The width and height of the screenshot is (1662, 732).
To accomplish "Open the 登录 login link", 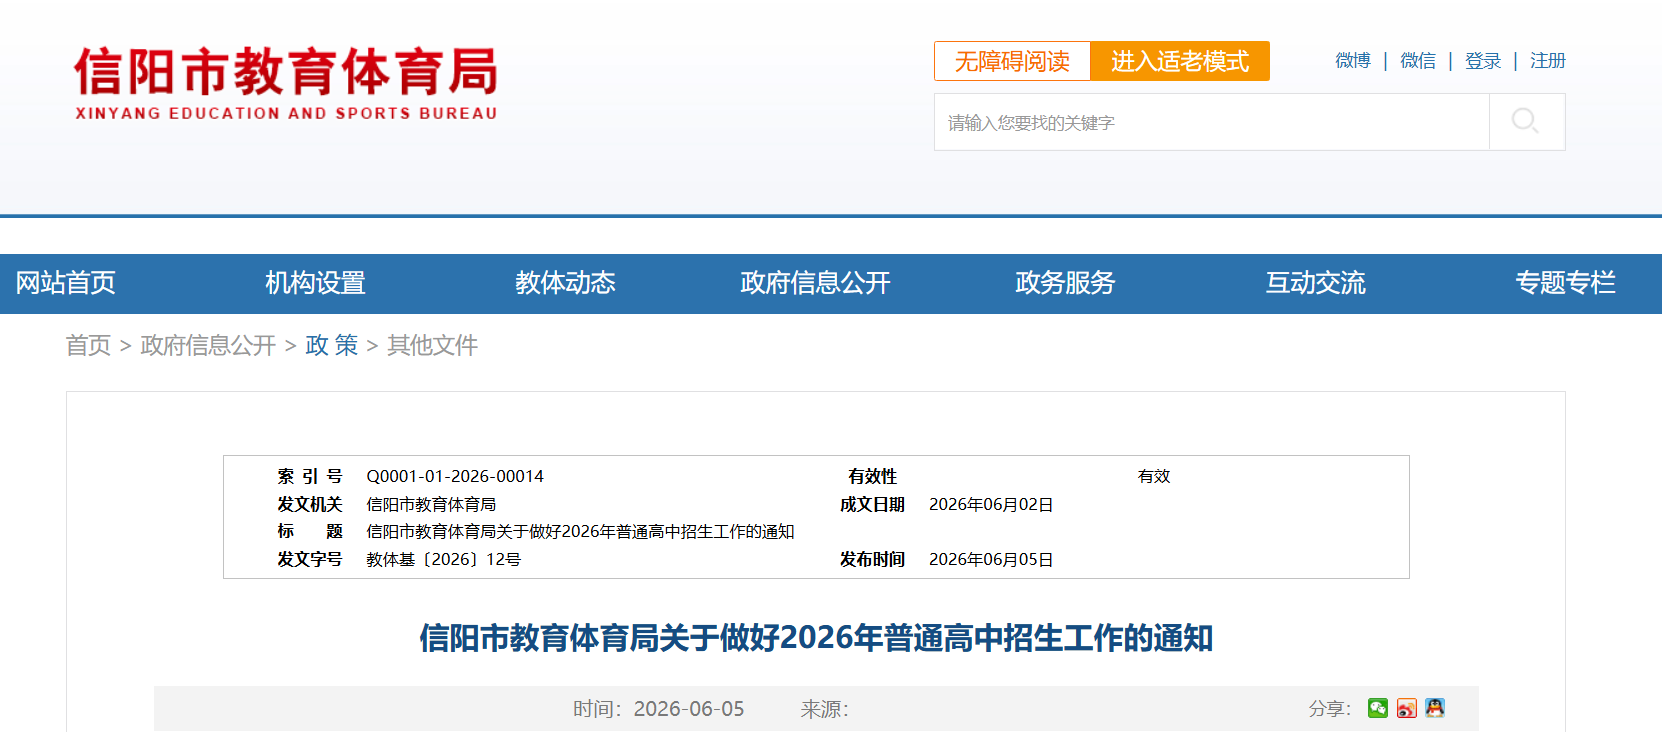I will [1483, 61].
